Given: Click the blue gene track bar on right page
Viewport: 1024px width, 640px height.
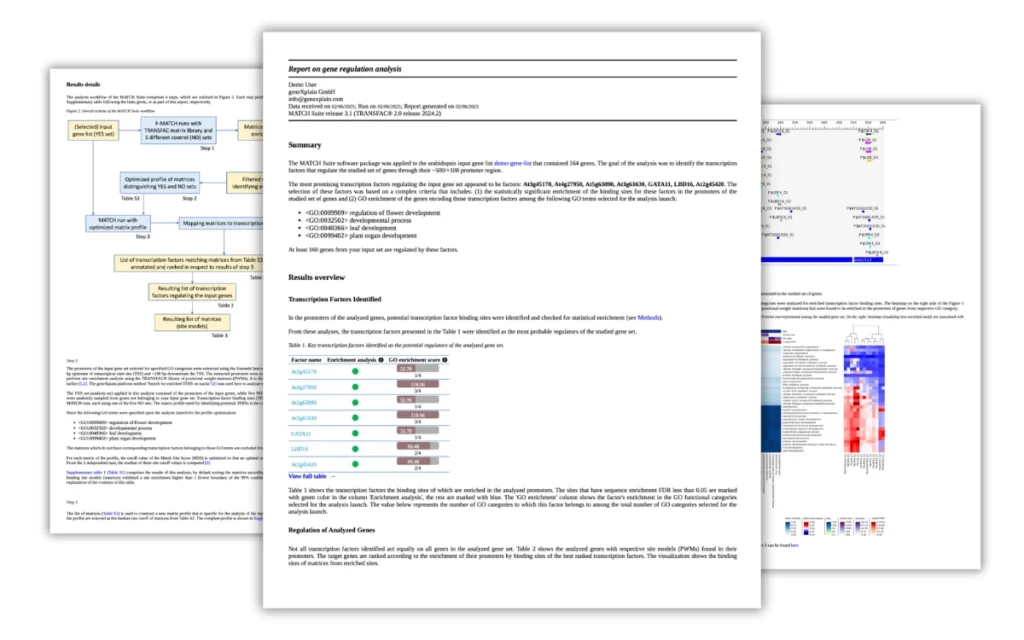Looking at the screenshot, I should pyautogui.click(x=822, y=260).
